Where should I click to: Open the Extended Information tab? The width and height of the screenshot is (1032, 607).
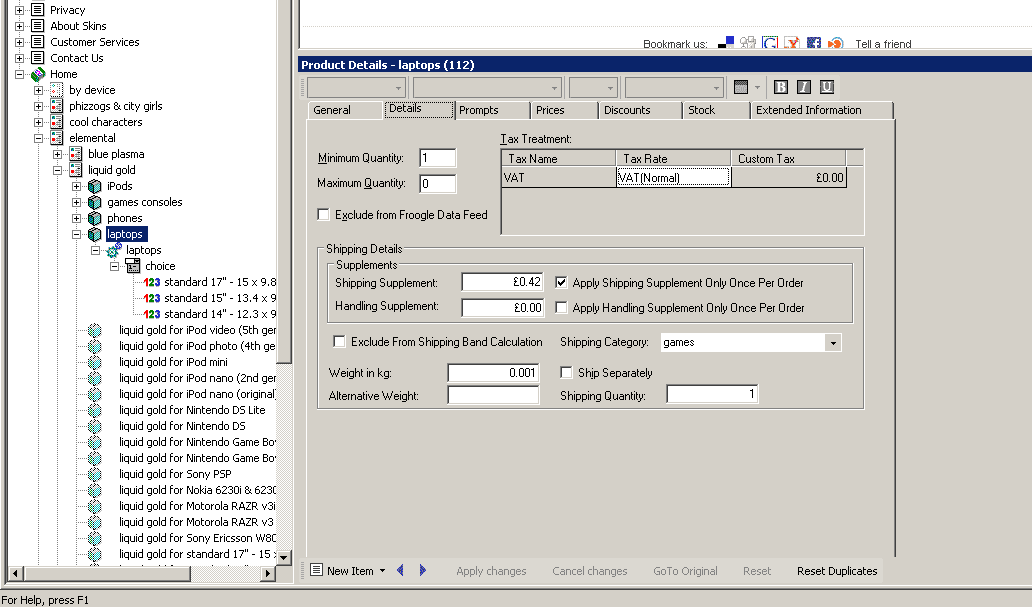tap(808, 110)
